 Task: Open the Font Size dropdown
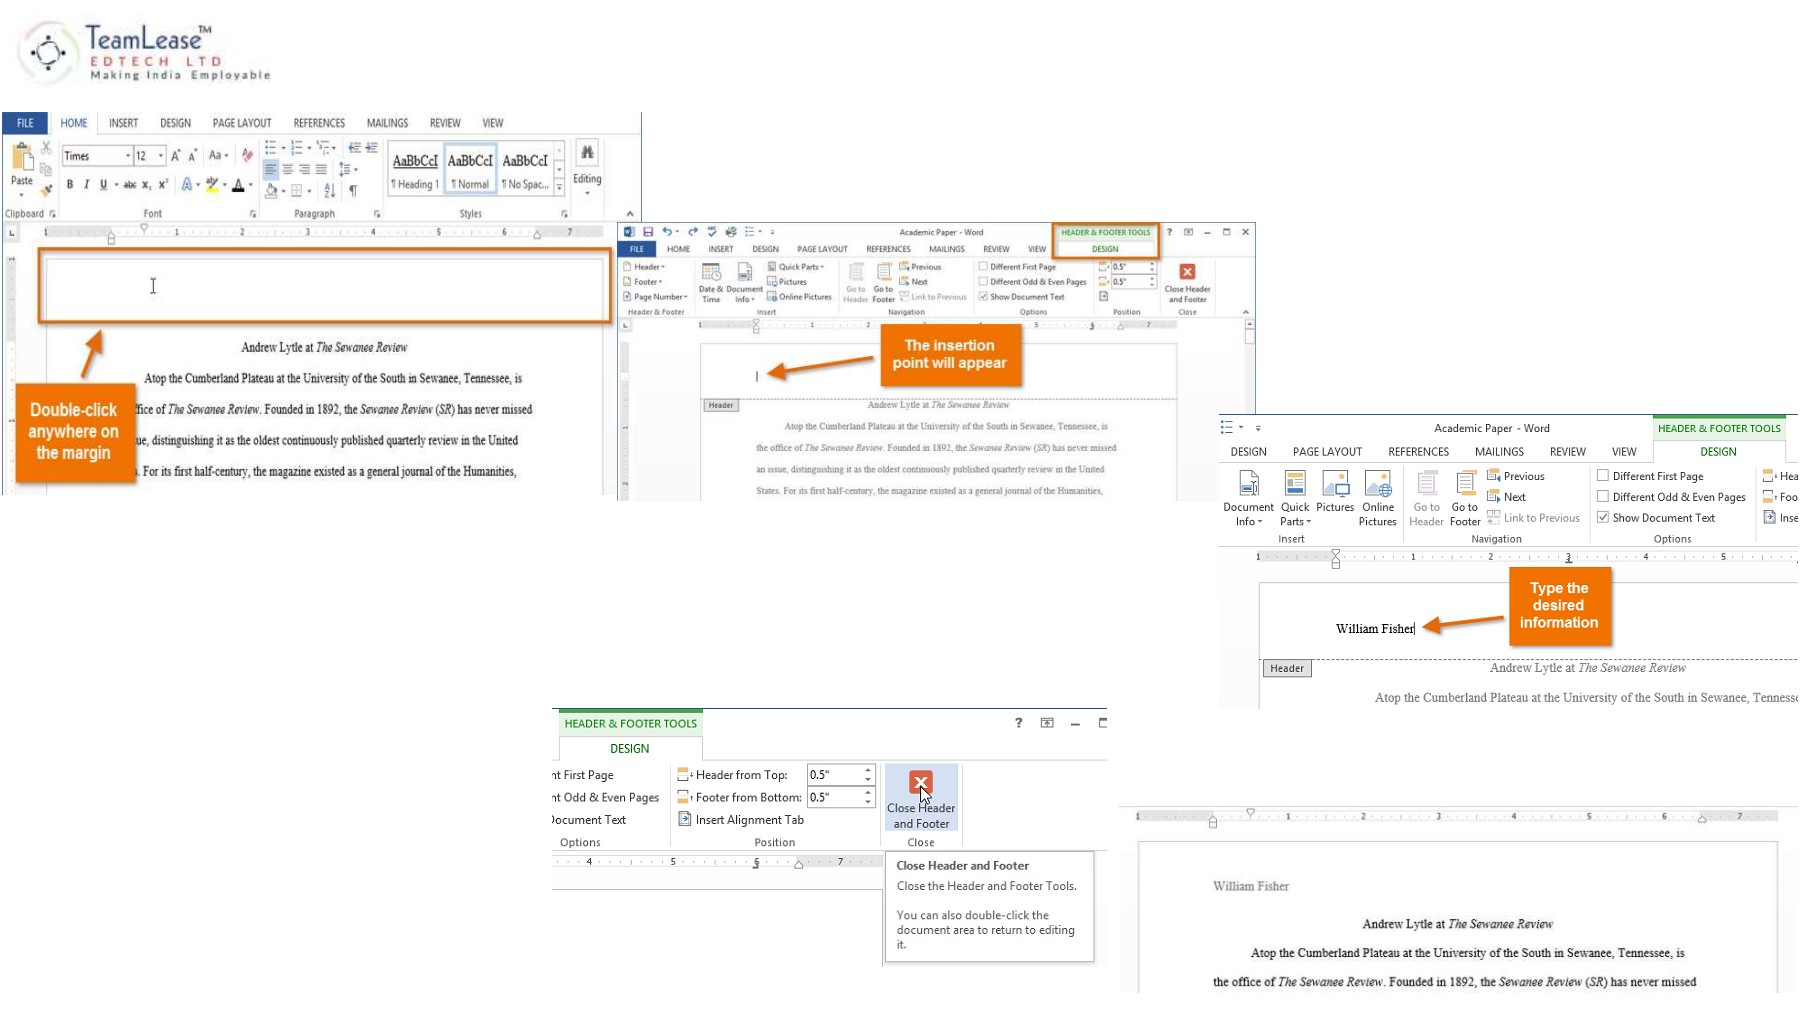(160, 156)
